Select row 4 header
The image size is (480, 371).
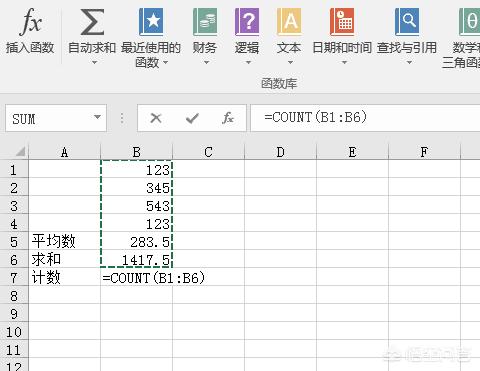coord(14,224)
